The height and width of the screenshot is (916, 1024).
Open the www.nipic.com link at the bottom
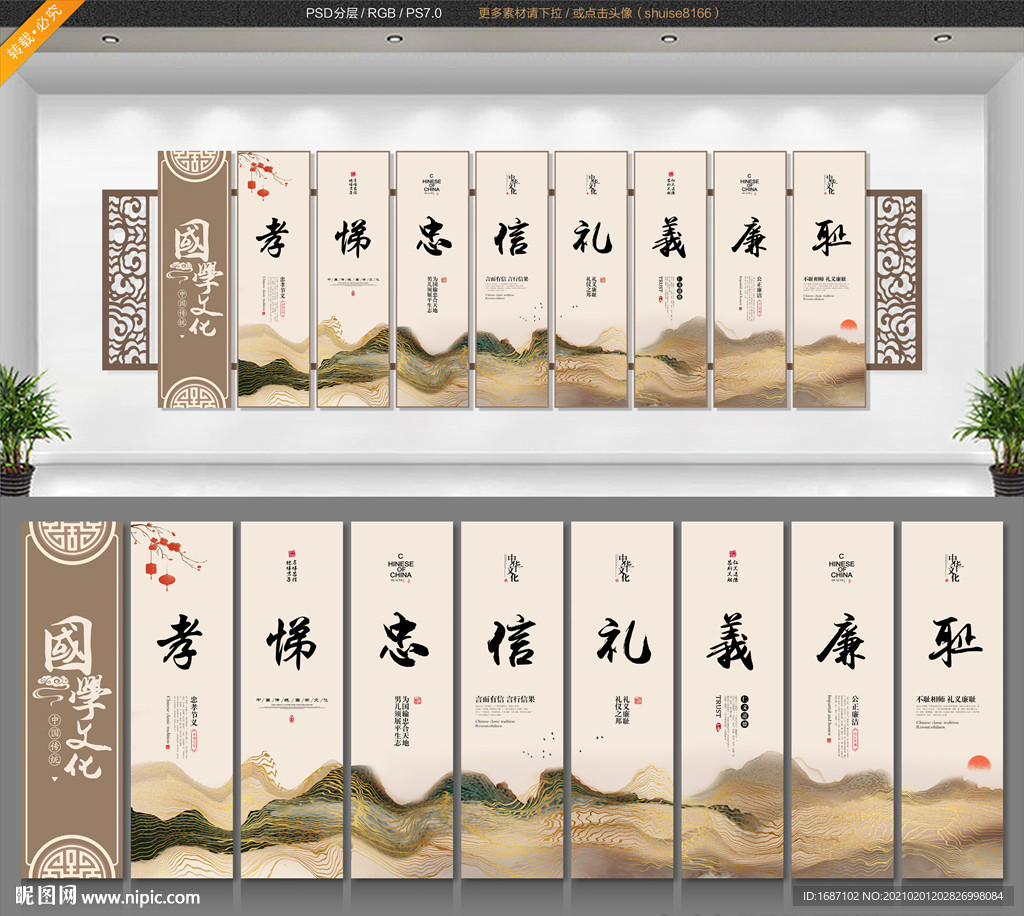140,898
